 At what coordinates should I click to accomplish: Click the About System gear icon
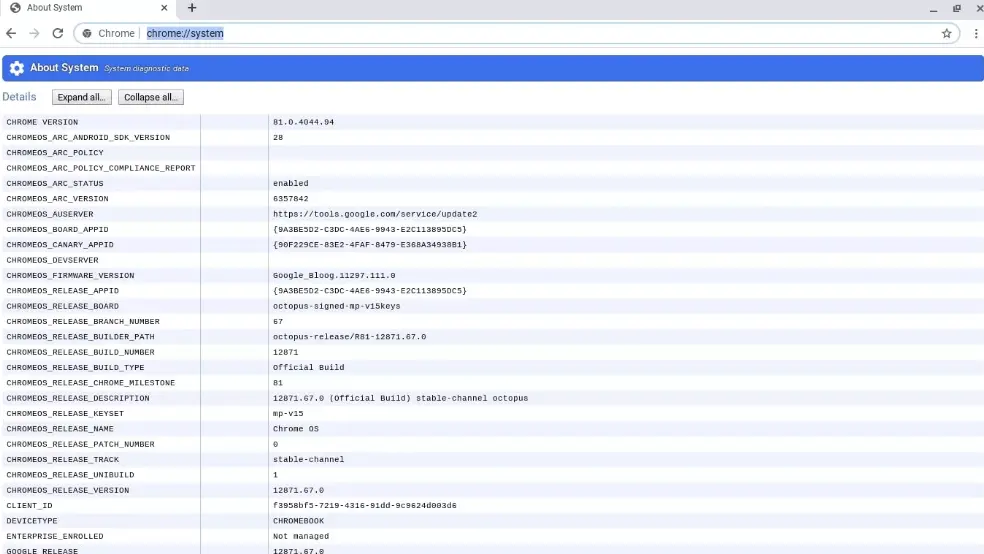point(17,68)
